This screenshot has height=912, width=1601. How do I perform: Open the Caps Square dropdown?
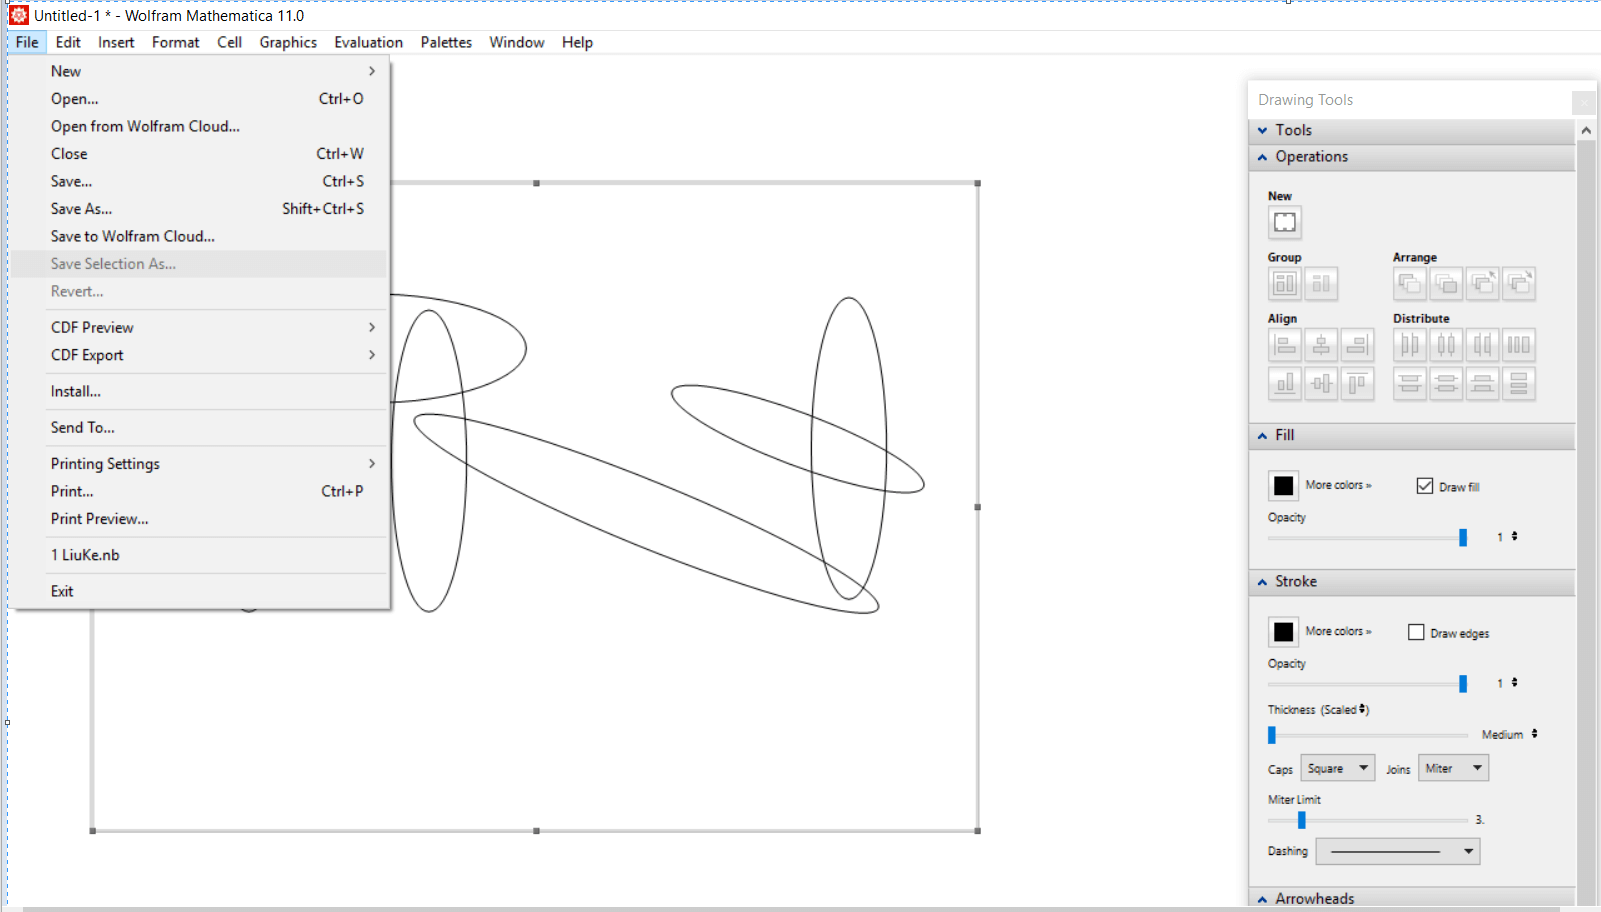1337,768
